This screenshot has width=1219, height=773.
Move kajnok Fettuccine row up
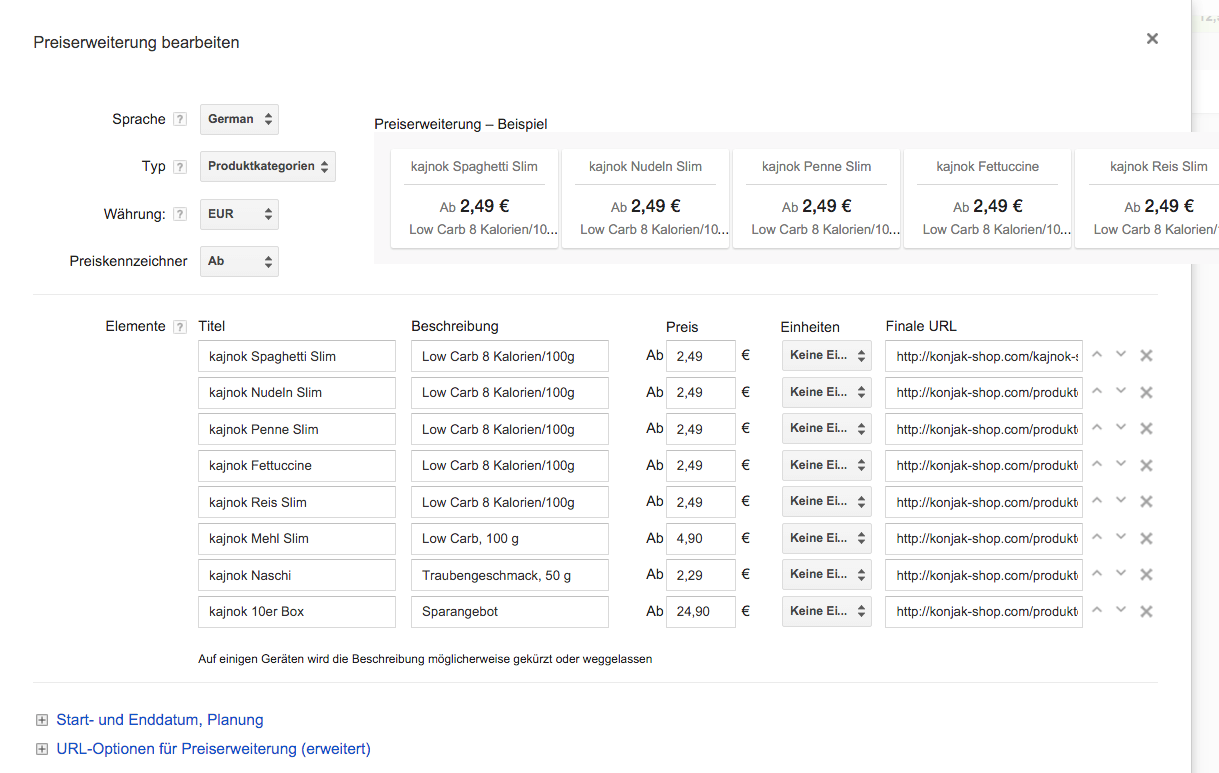tap(1097, 464)
